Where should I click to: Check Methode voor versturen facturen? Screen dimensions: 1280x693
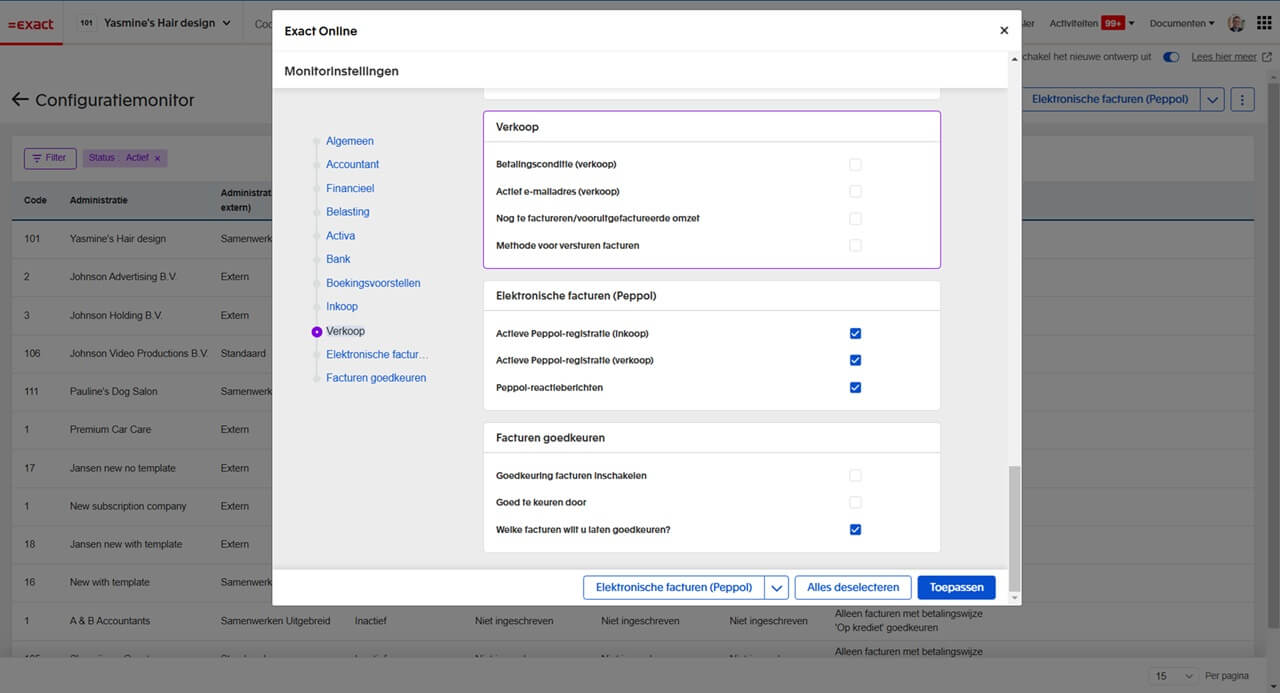(855, 245)
